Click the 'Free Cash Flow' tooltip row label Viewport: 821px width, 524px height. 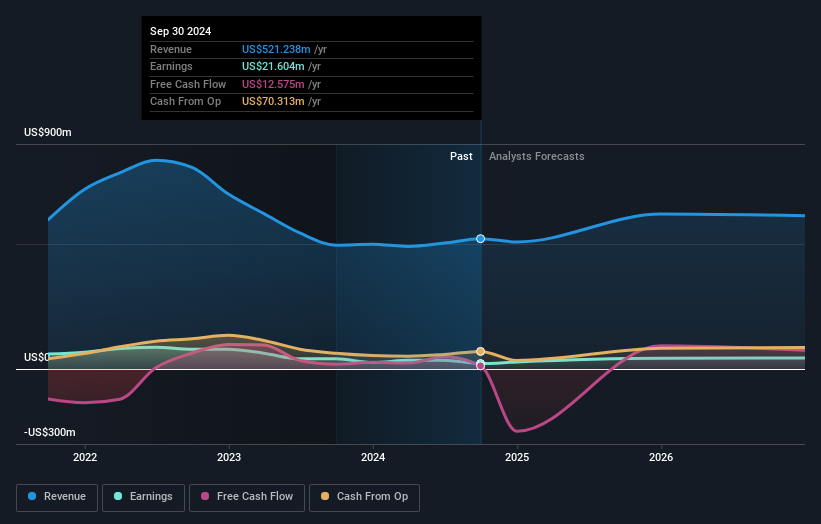pos(188,84)
